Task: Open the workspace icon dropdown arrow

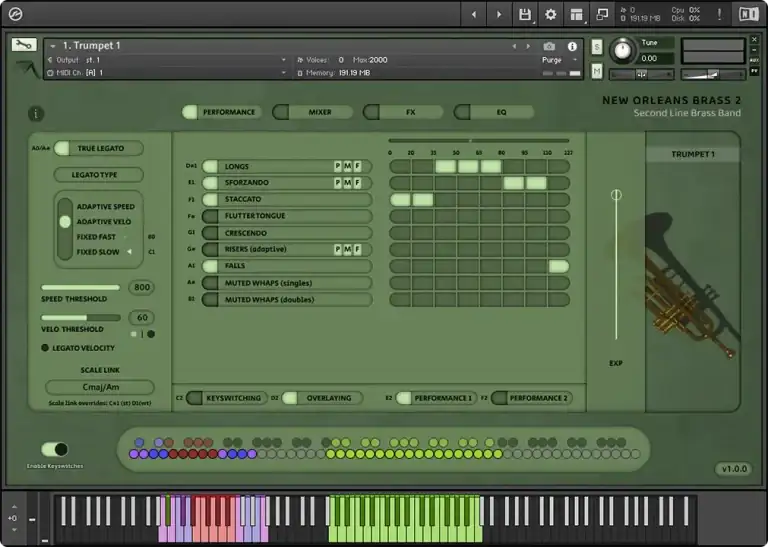Action: pyautogui.click(x=585, y=22)
